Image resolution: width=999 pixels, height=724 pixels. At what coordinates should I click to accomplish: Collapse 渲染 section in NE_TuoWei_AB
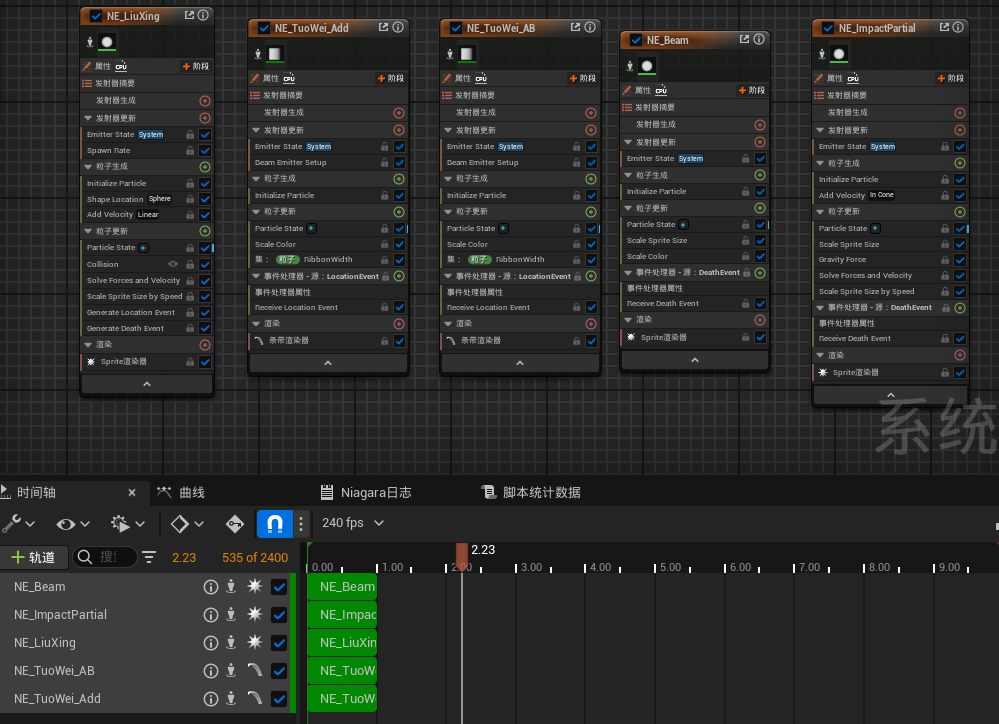(448, 324)
